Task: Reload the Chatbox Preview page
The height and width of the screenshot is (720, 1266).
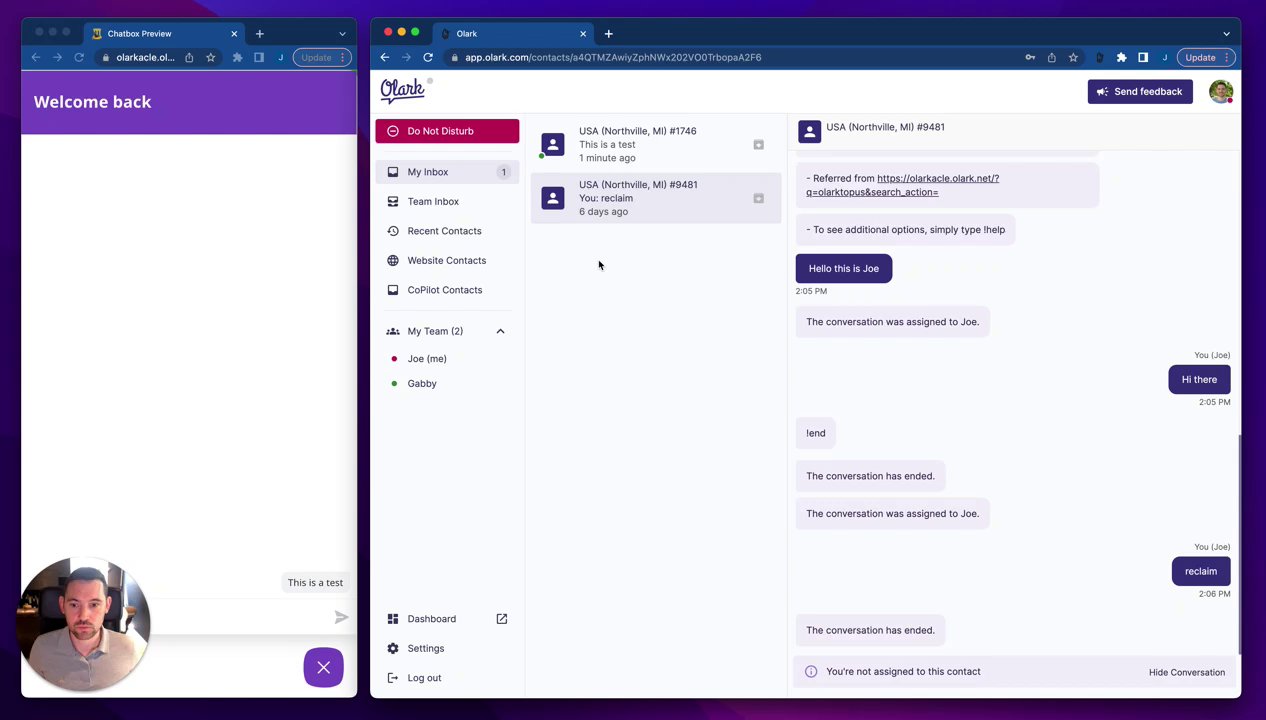Action: (x=79, y=57)
